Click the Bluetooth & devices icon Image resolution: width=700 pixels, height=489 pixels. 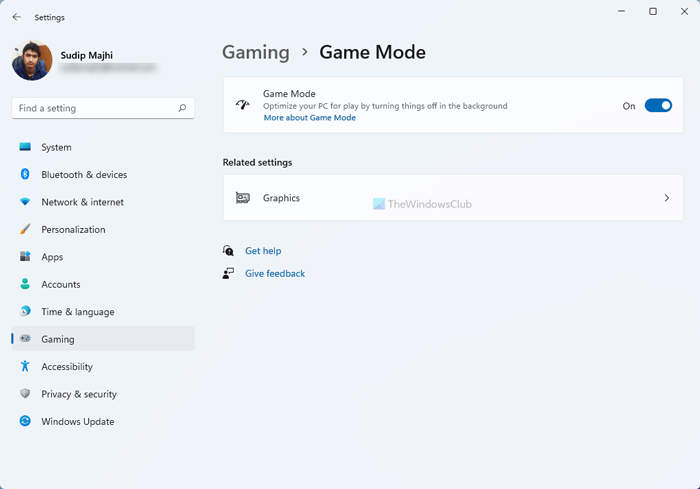point(25,174)
